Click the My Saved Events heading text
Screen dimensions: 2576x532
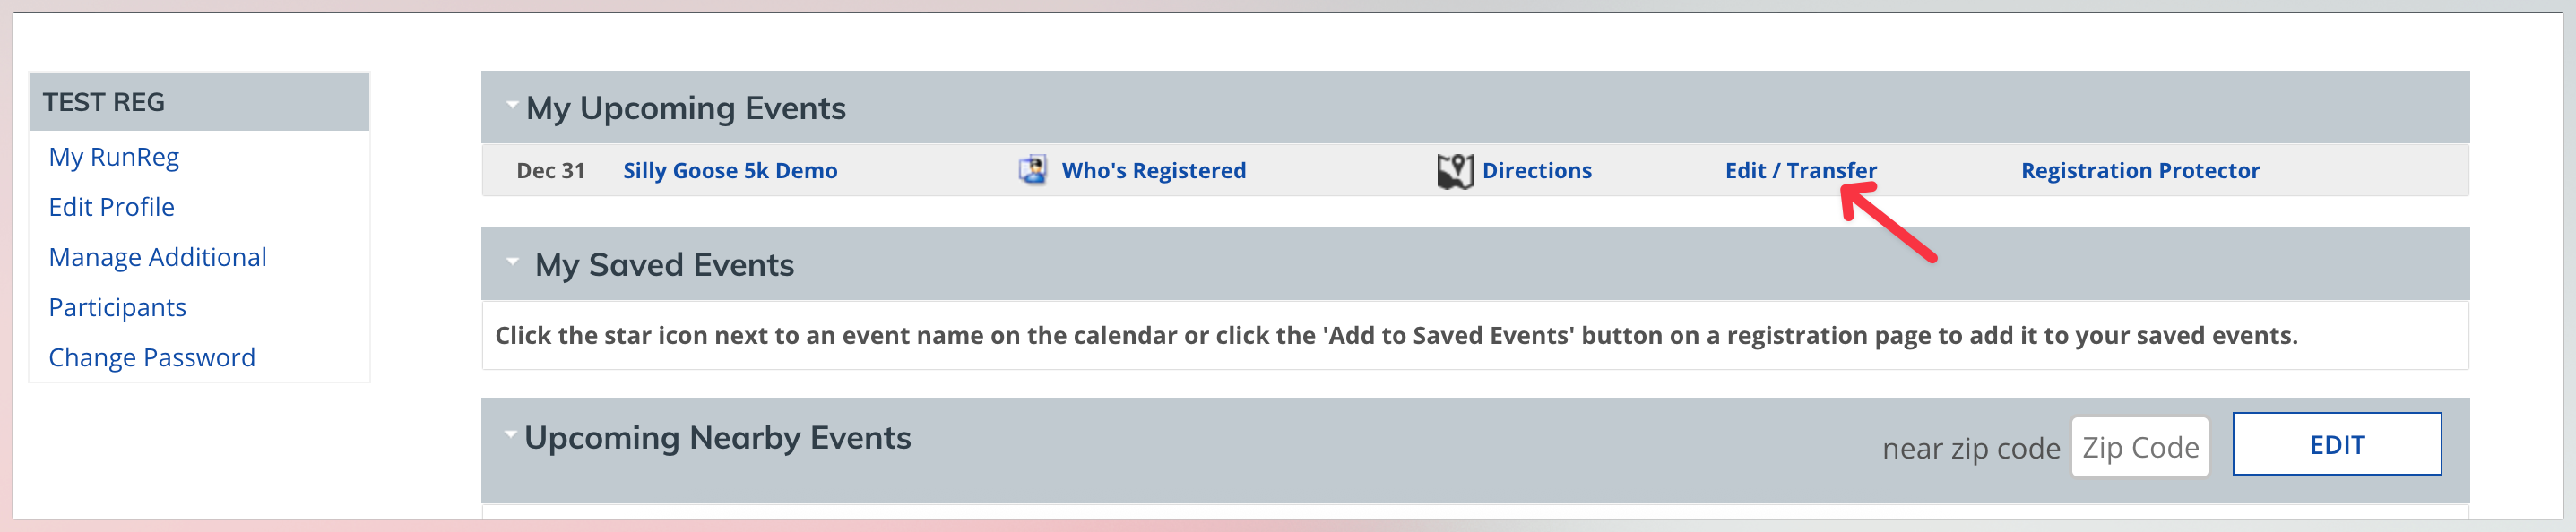[x=664, y=265]
